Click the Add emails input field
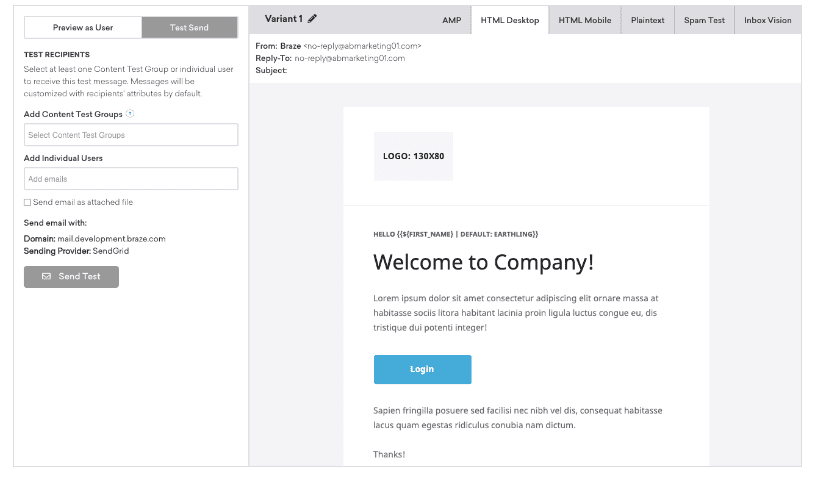The height and width of the screenshot is (477, 815). [x=131, y=179]
